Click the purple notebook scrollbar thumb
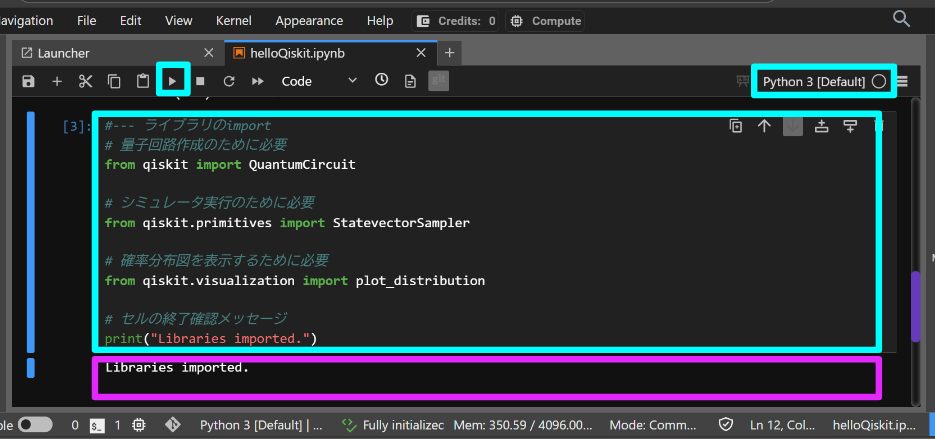 pyautogui.click(x=916, y=307)
